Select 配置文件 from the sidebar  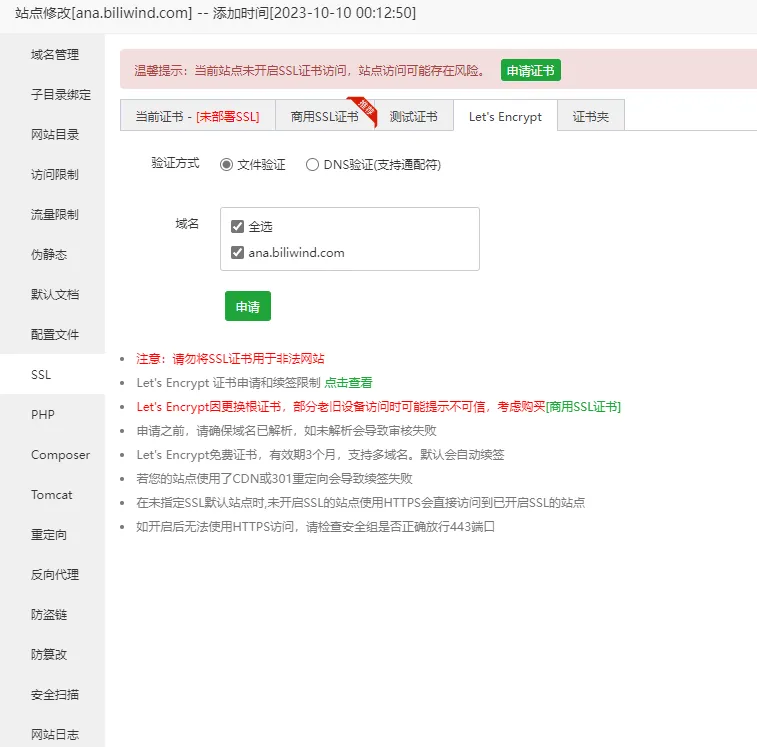[54, 335]
